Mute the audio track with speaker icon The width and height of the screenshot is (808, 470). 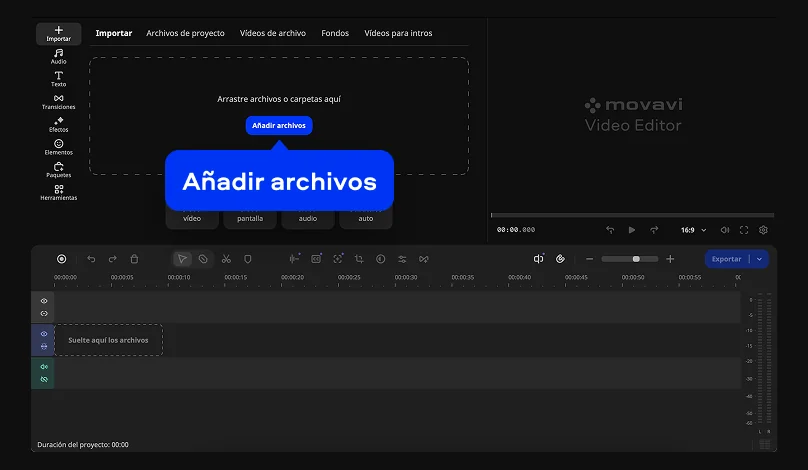(44, 367)
